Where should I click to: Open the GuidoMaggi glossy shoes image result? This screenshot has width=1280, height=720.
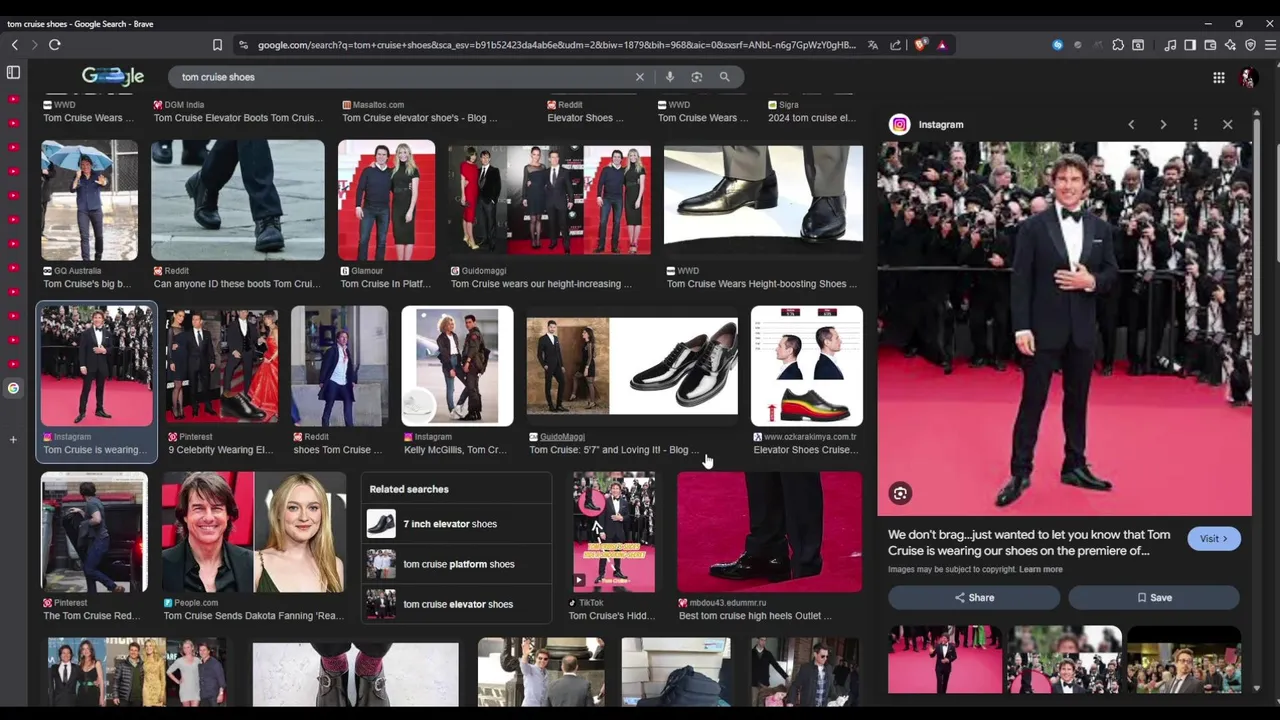tap(632, 366)
